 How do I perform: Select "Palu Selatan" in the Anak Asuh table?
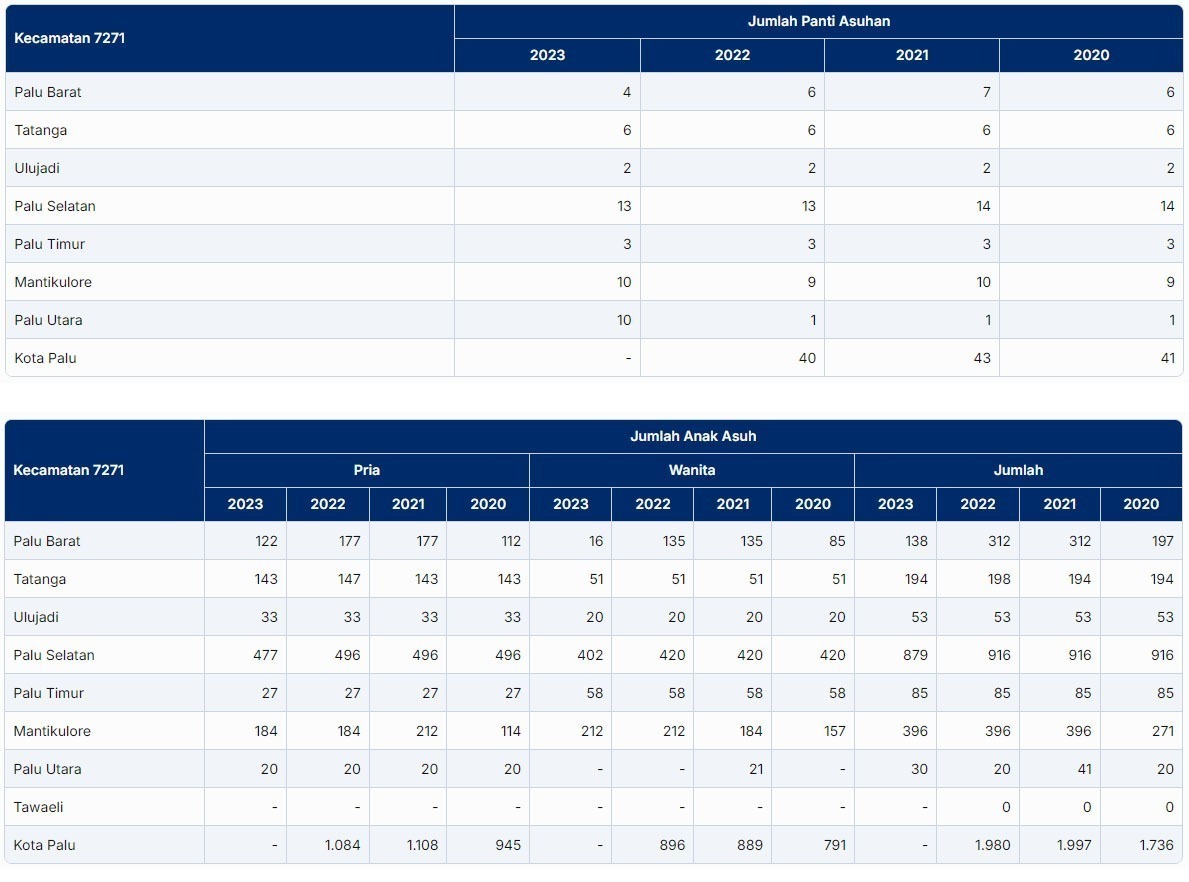click(54, 655)
